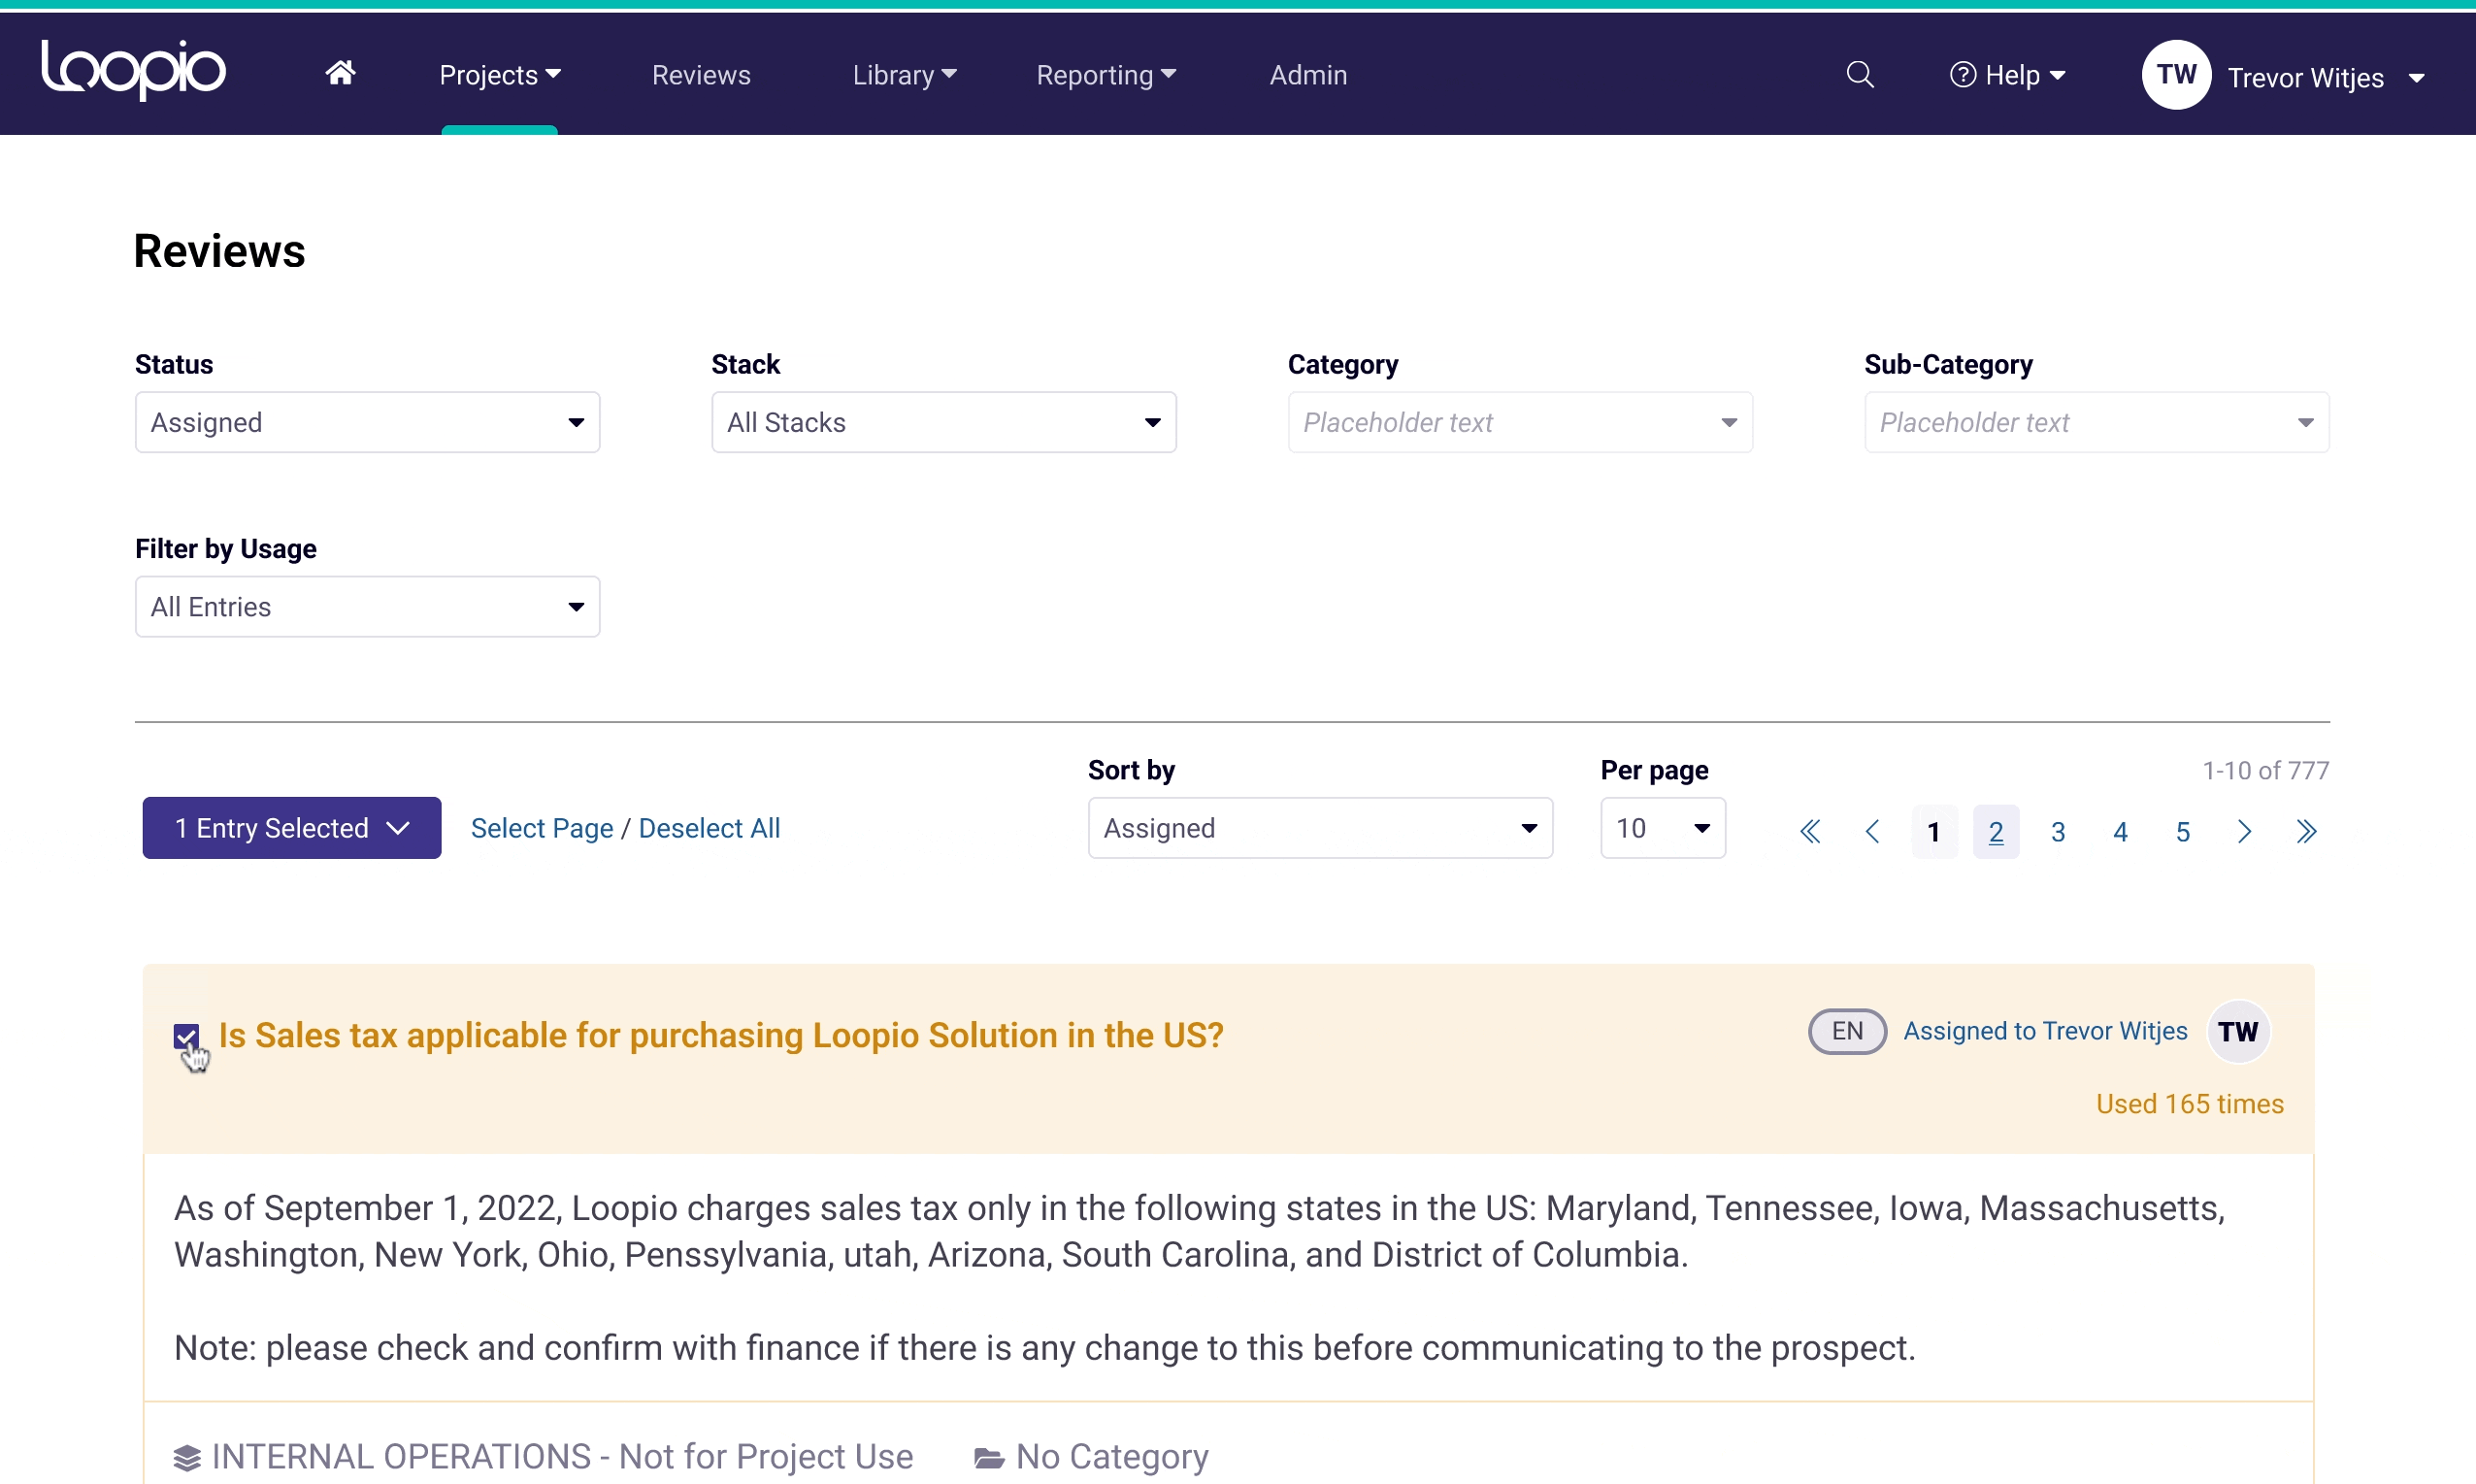Go to next page chevron
The image size is (2476, 1484).
2244,831
